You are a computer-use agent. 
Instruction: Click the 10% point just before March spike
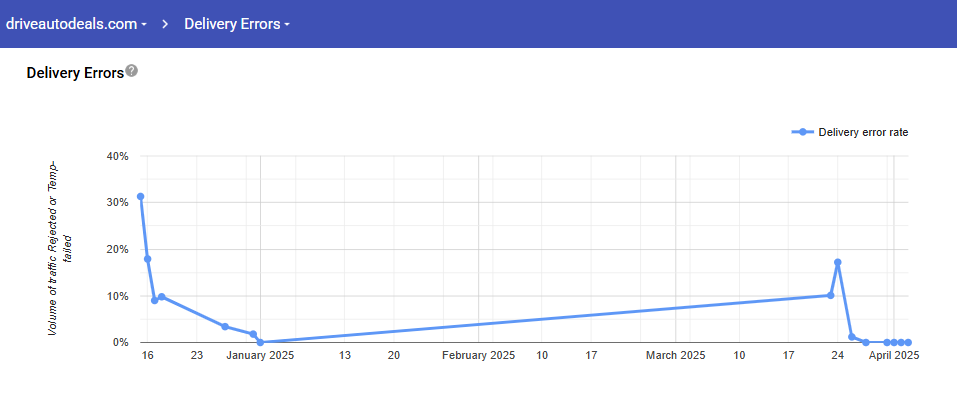830,295
